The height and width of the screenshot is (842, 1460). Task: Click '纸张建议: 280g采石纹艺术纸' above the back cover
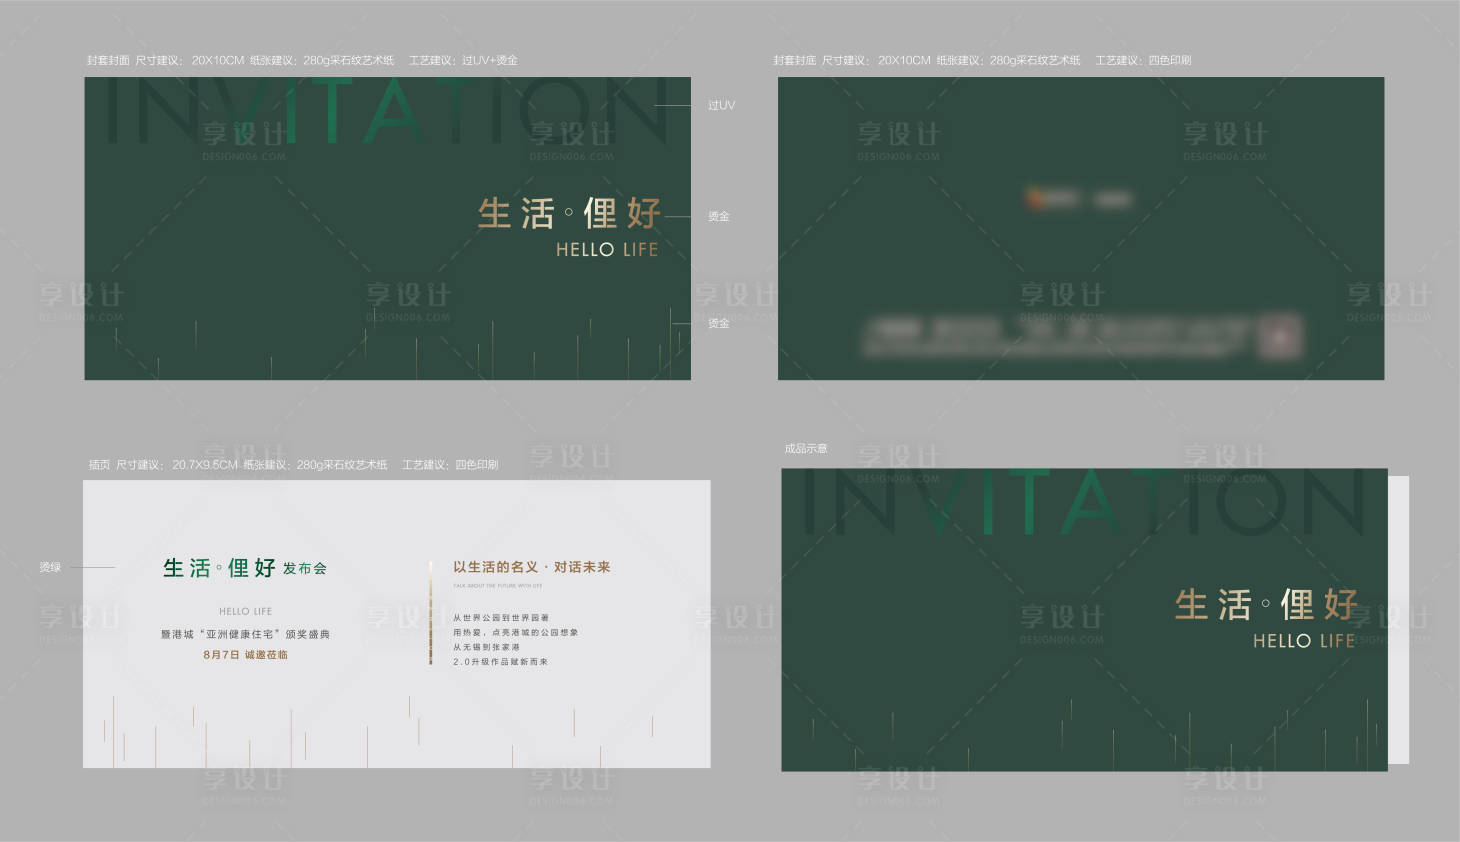[1008, 60]
